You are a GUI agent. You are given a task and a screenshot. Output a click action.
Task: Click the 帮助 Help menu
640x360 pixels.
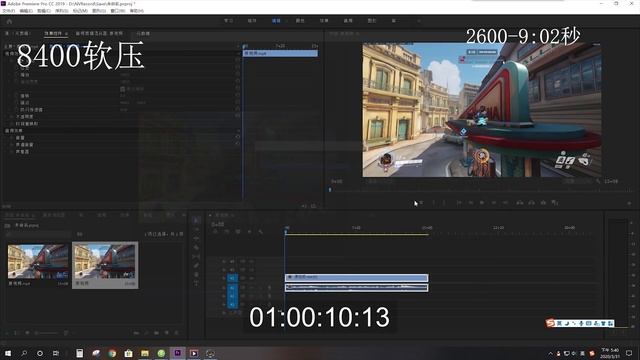pos(136,11)
